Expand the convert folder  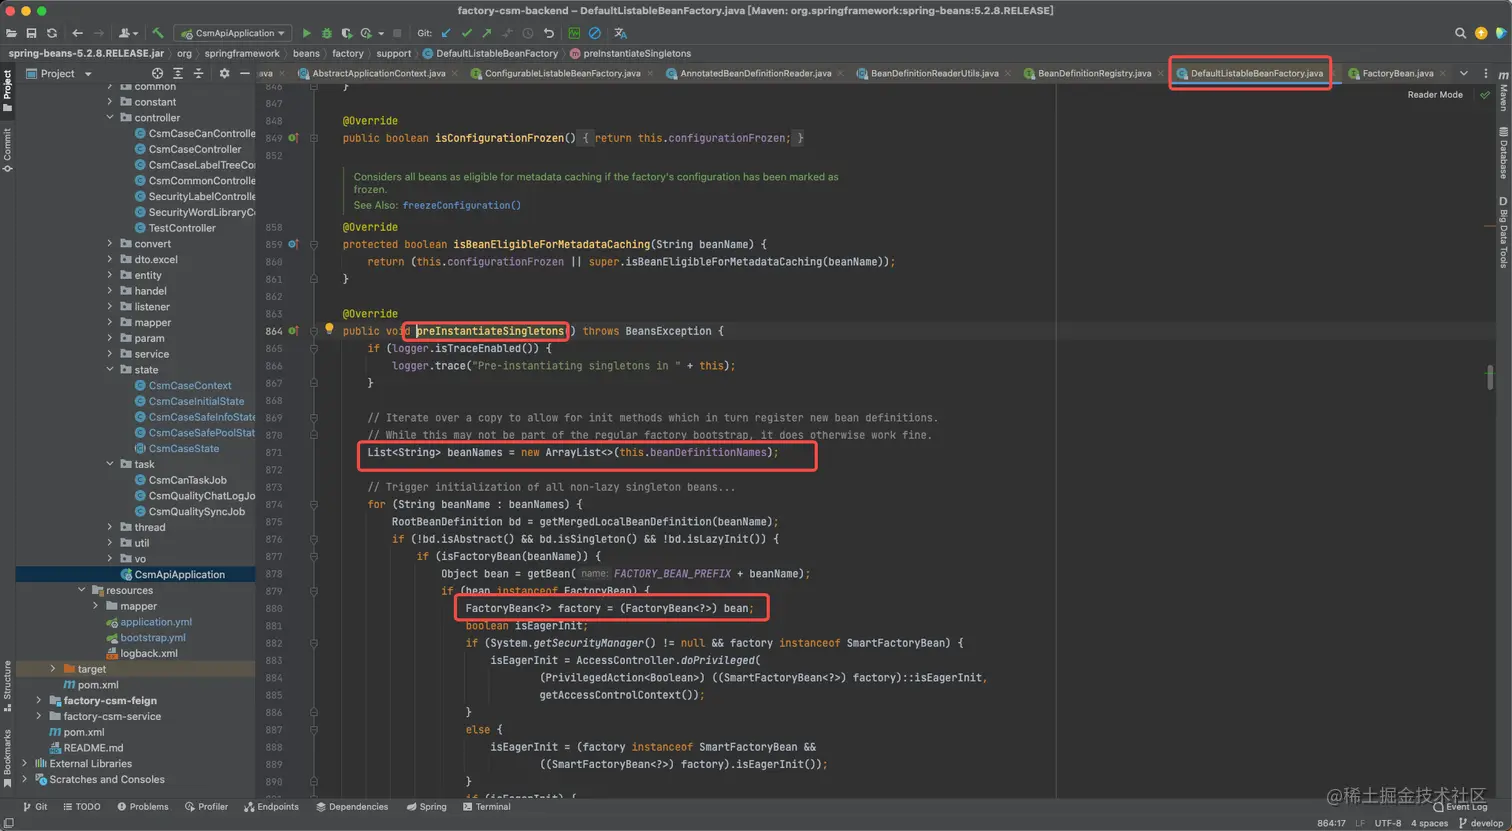click(110, 244)
